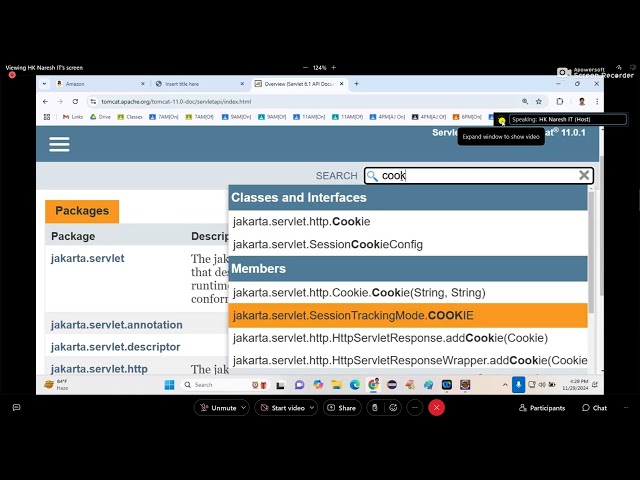This screenshot has width=640, height=480.
Task: Go back with the browser back arrow
Action: [45, 101]
